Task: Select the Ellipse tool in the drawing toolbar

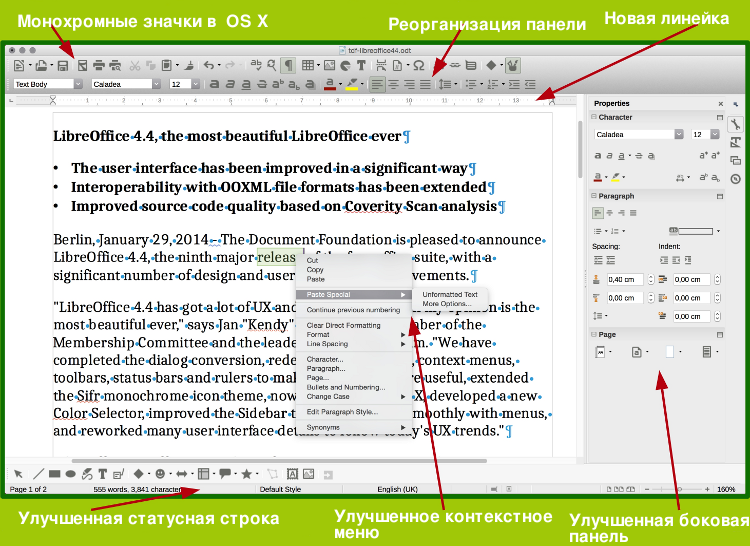Action: 70,474
